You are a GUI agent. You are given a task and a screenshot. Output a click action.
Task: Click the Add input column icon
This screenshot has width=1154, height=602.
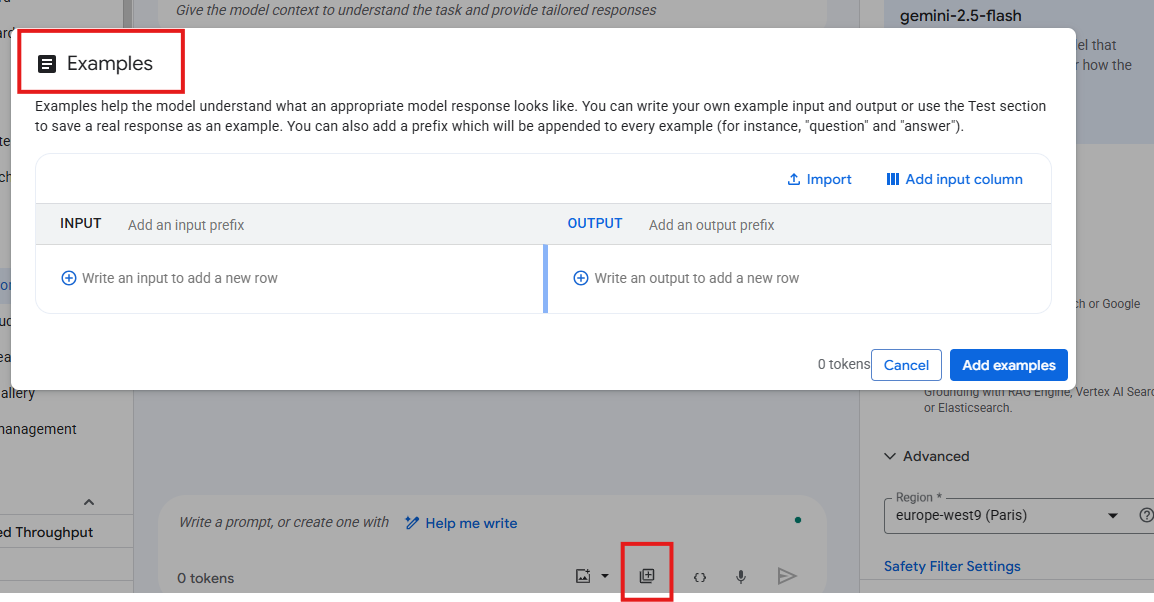click(x=892, y=179)
